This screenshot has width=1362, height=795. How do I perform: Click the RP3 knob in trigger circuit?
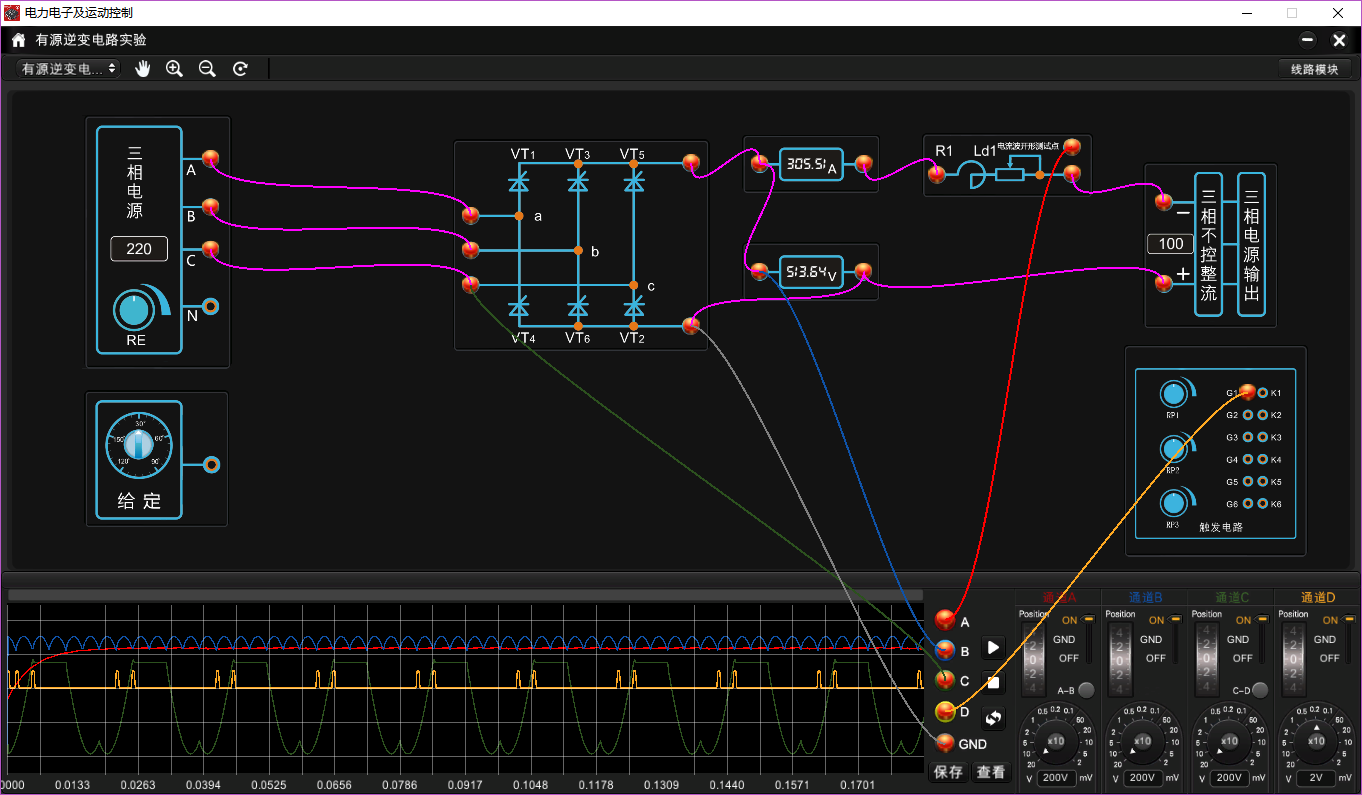pyautogui.click(x=1174, y=503)
